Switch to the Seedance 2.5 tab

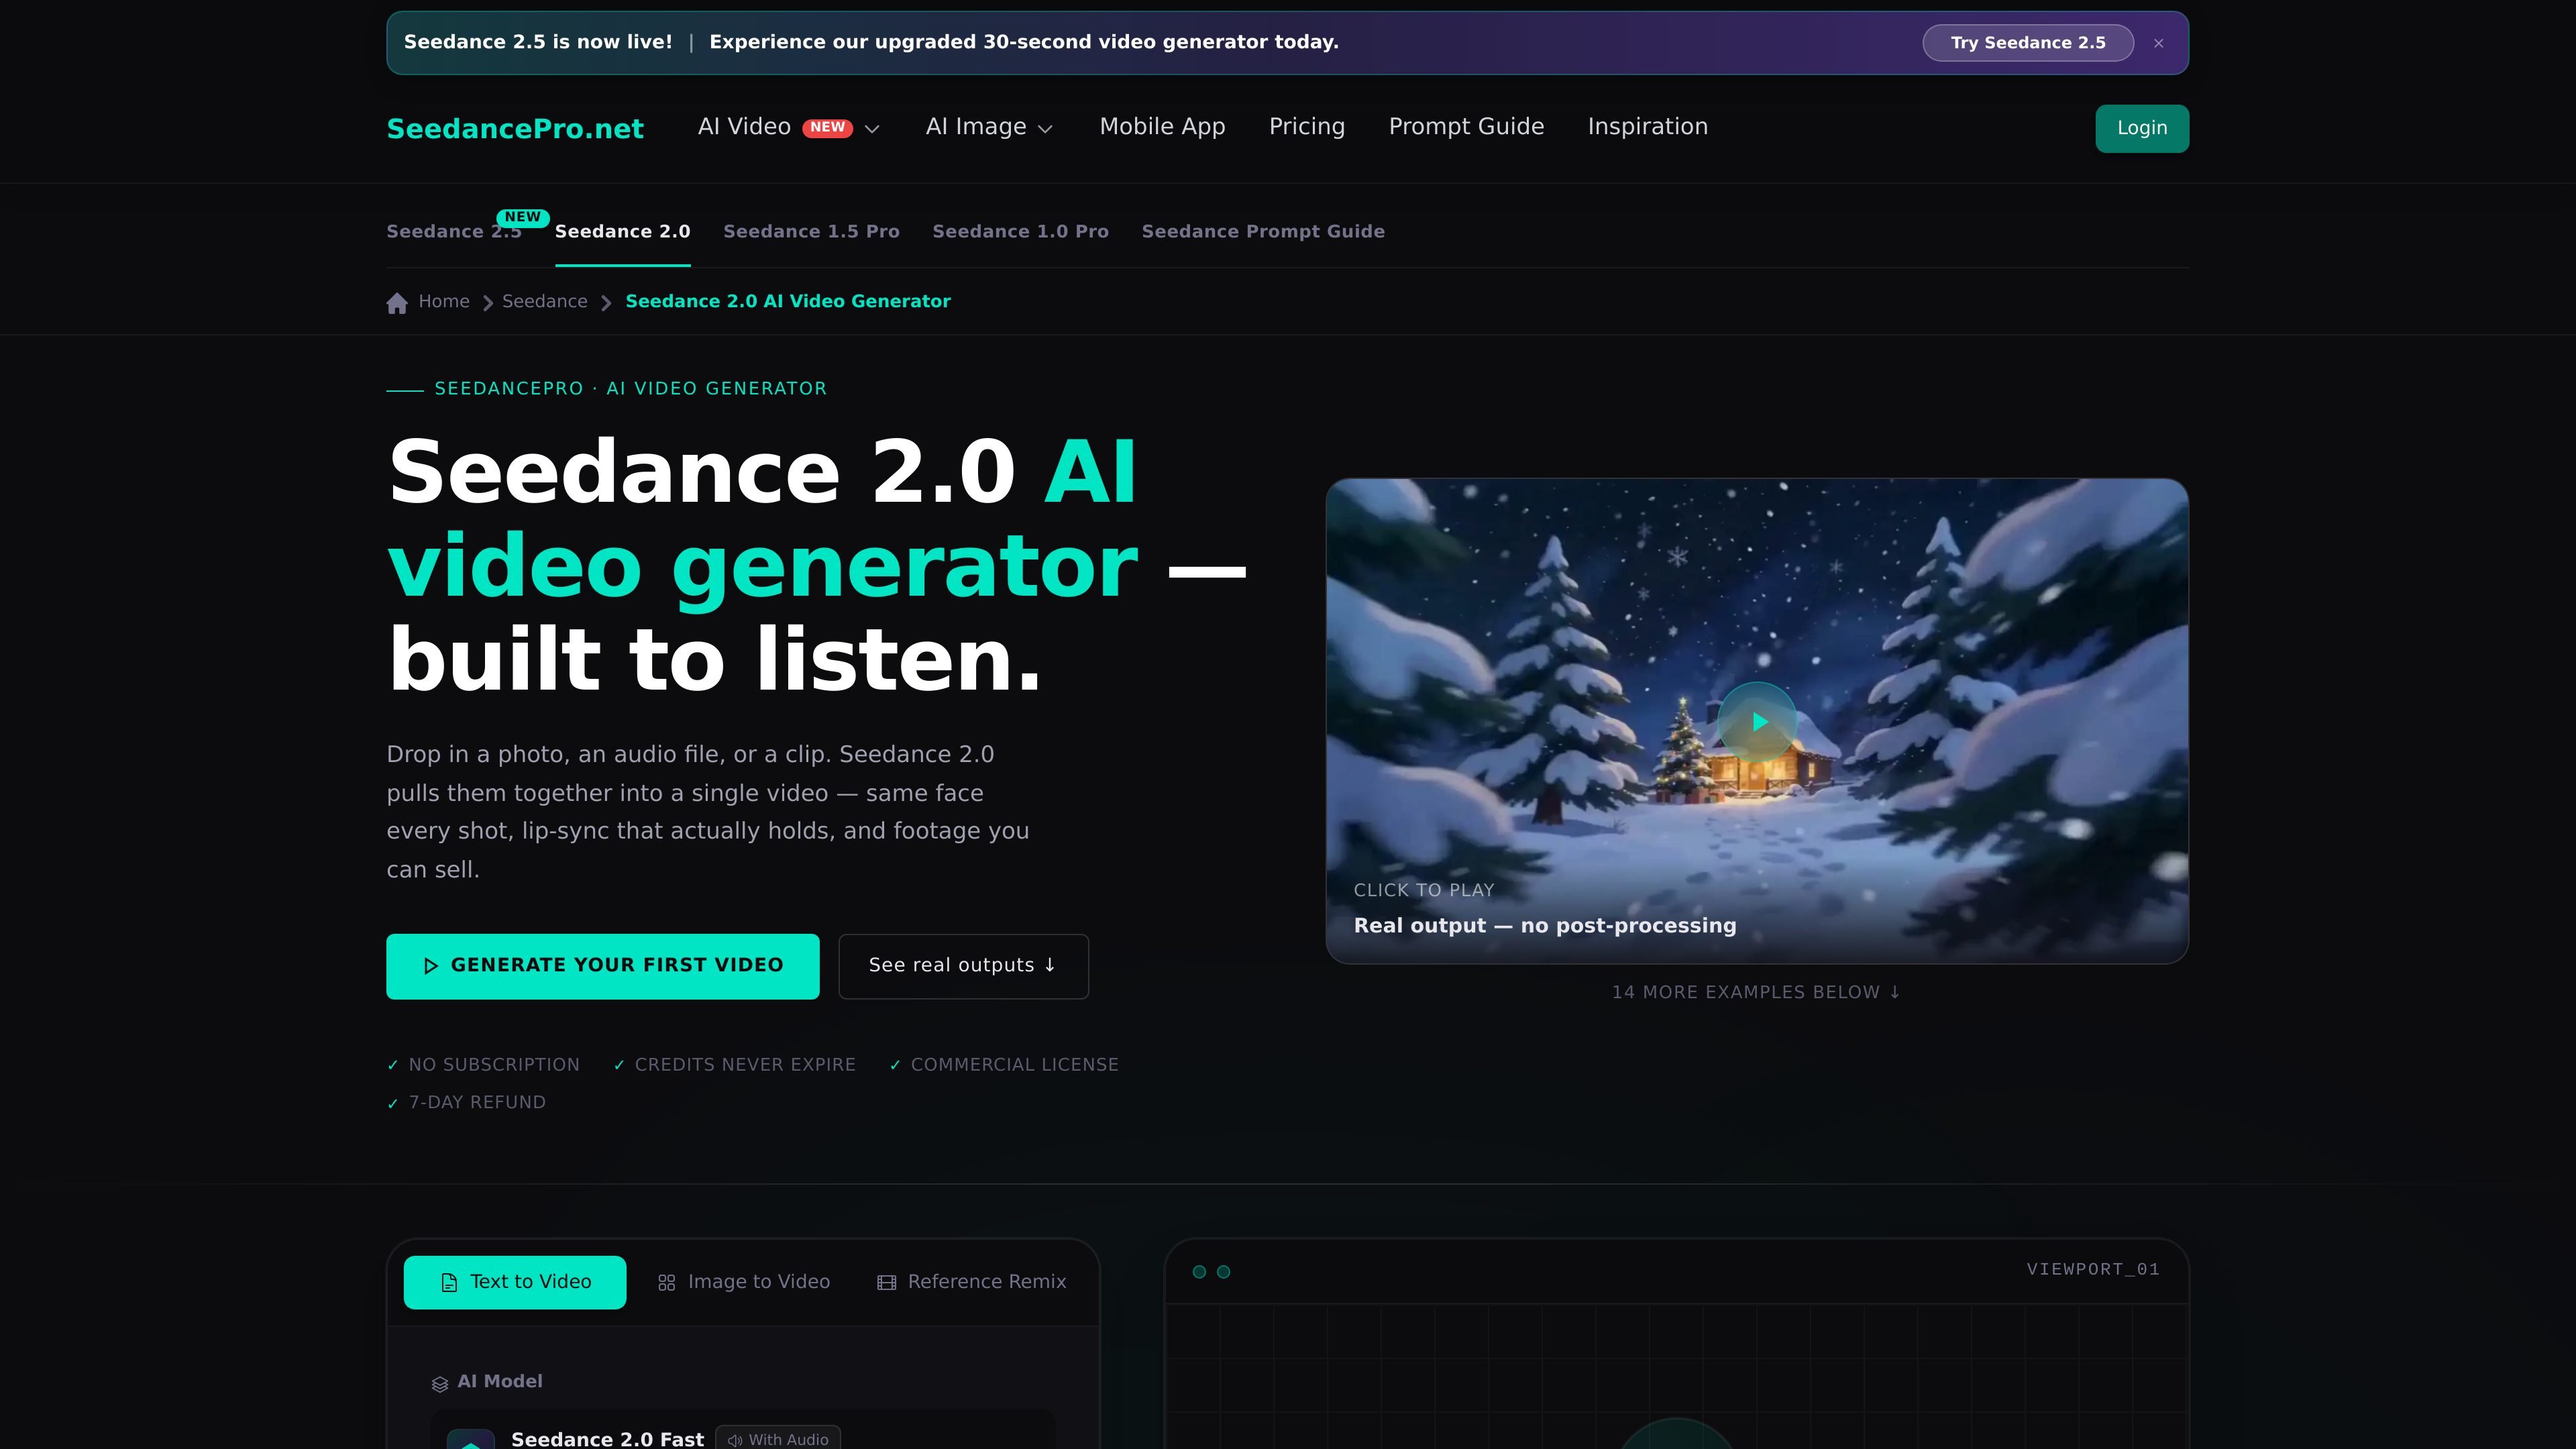tap(454, 232)
